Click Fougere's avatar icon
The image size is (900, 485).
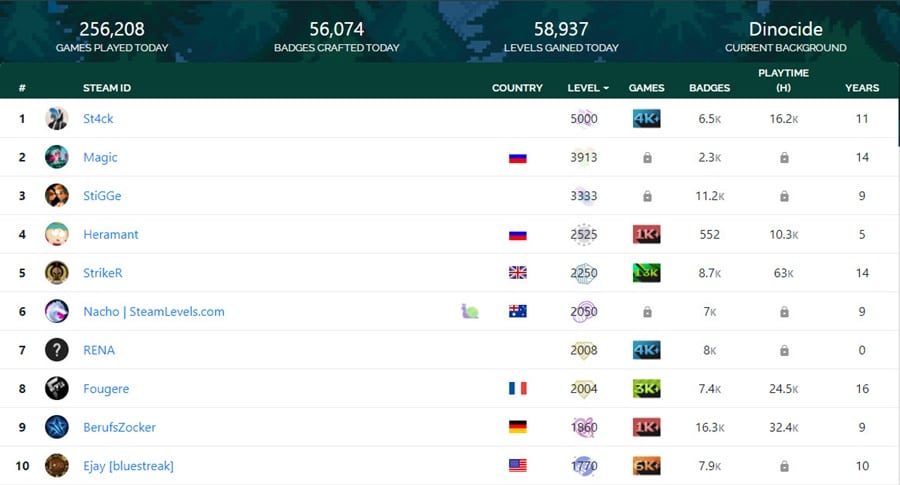[57, 388]
